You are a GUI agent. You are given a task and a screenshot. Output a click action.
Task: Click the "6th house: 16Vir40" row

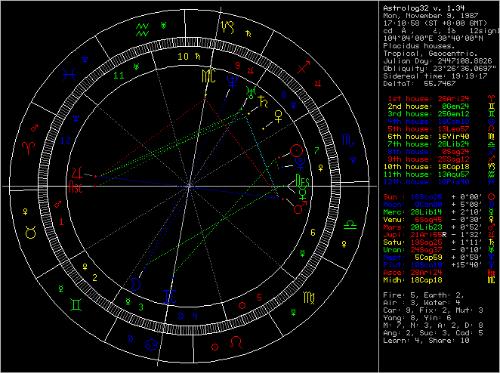pos(428,137)
